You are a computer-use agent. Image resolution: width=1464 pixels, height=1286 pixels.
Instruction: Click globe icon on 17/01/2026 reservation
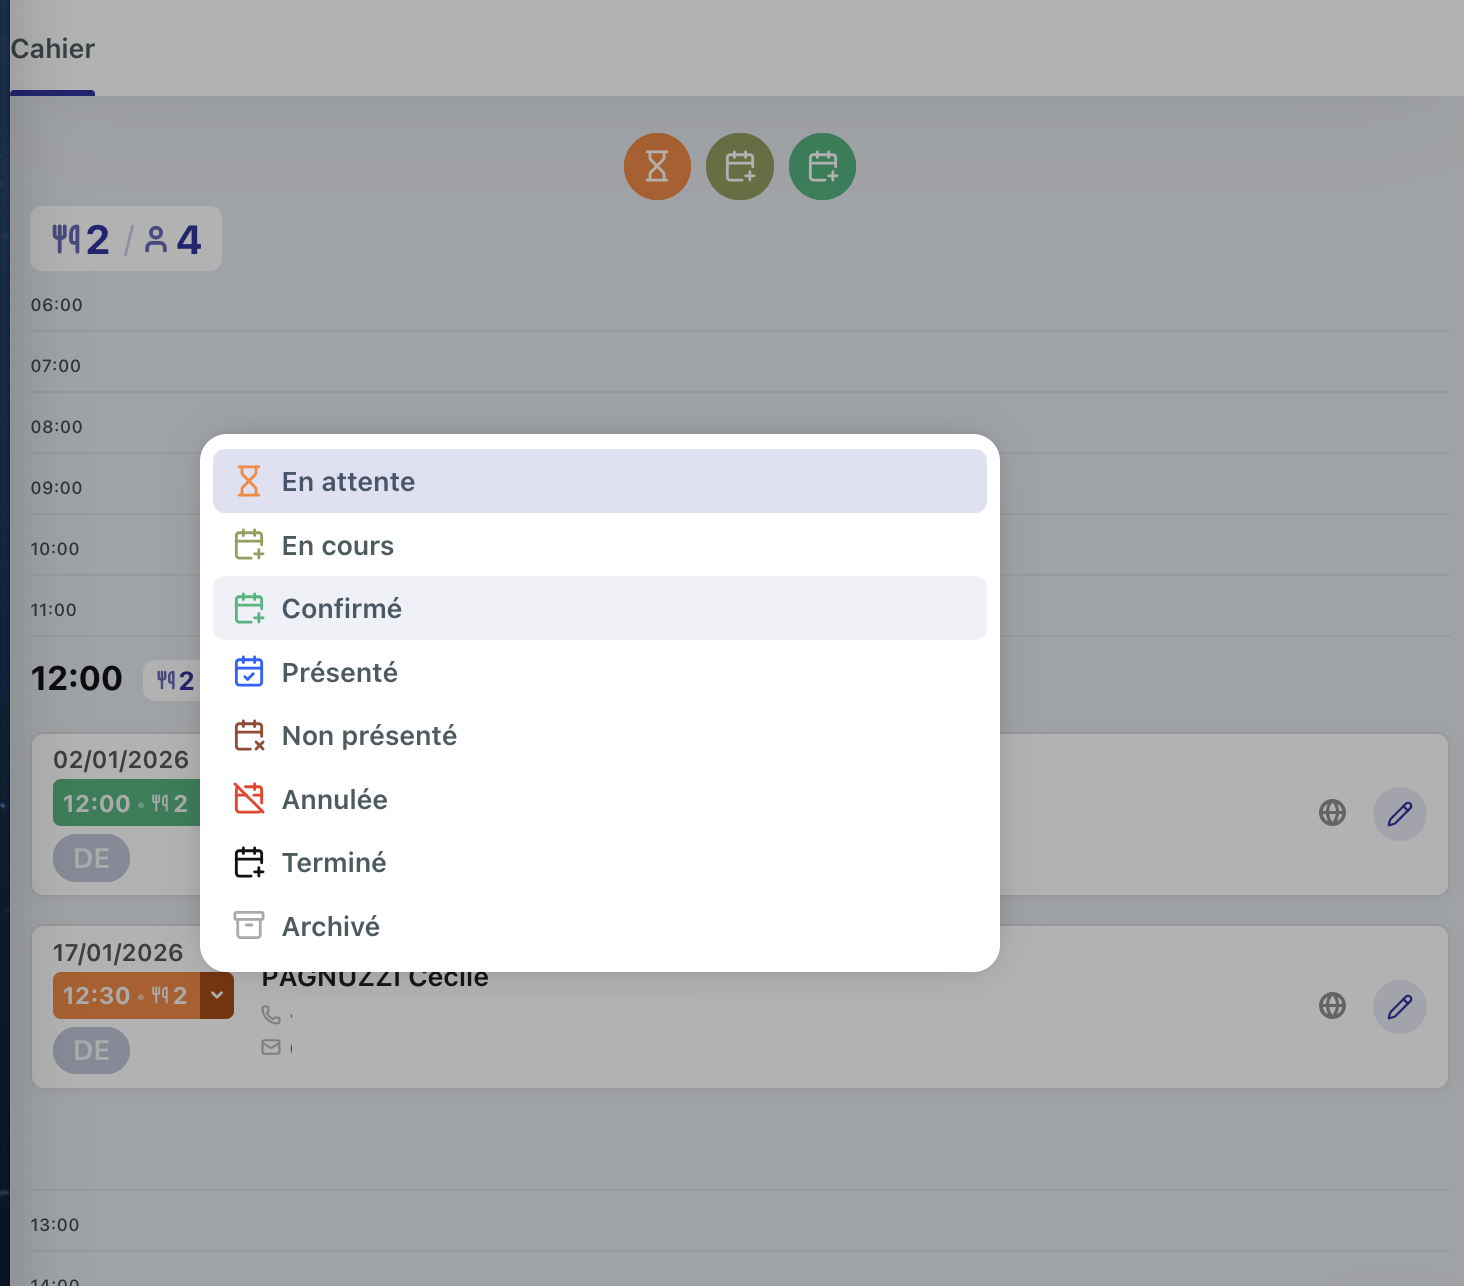(1332, 1006)
